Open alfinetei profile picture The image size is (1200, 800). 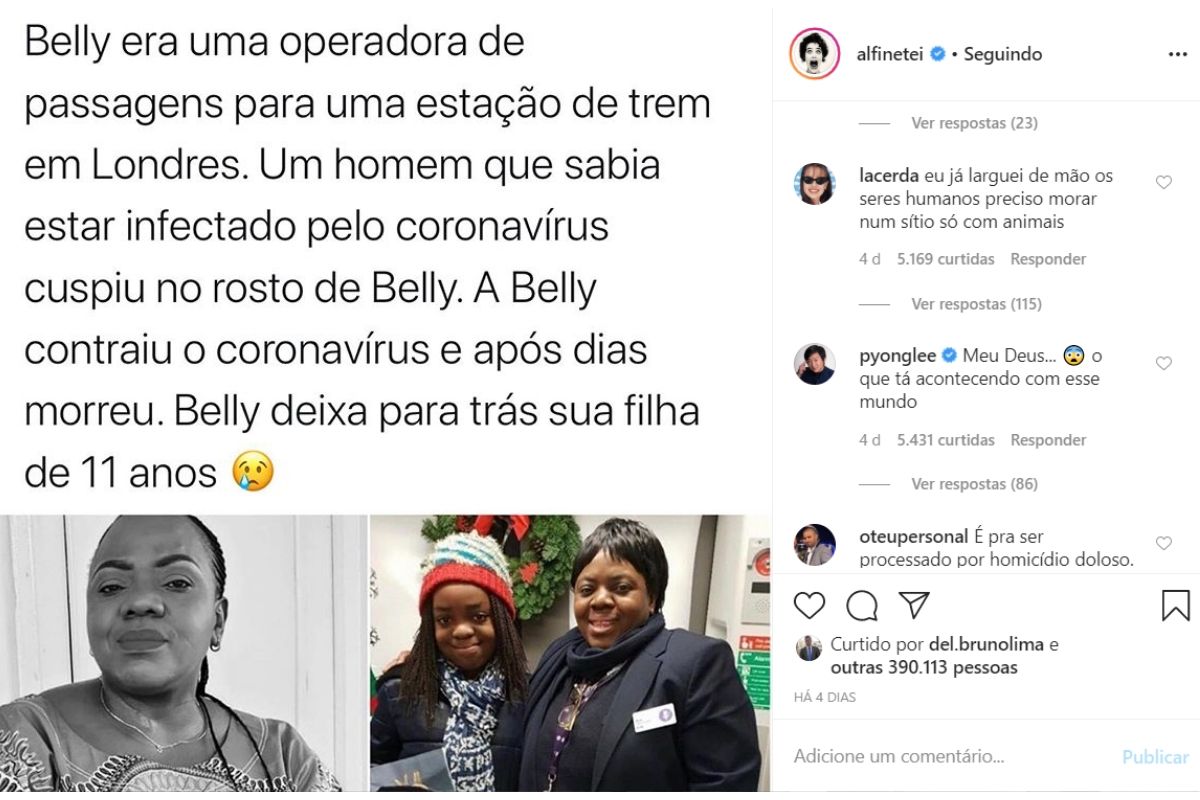click(815, 54)
